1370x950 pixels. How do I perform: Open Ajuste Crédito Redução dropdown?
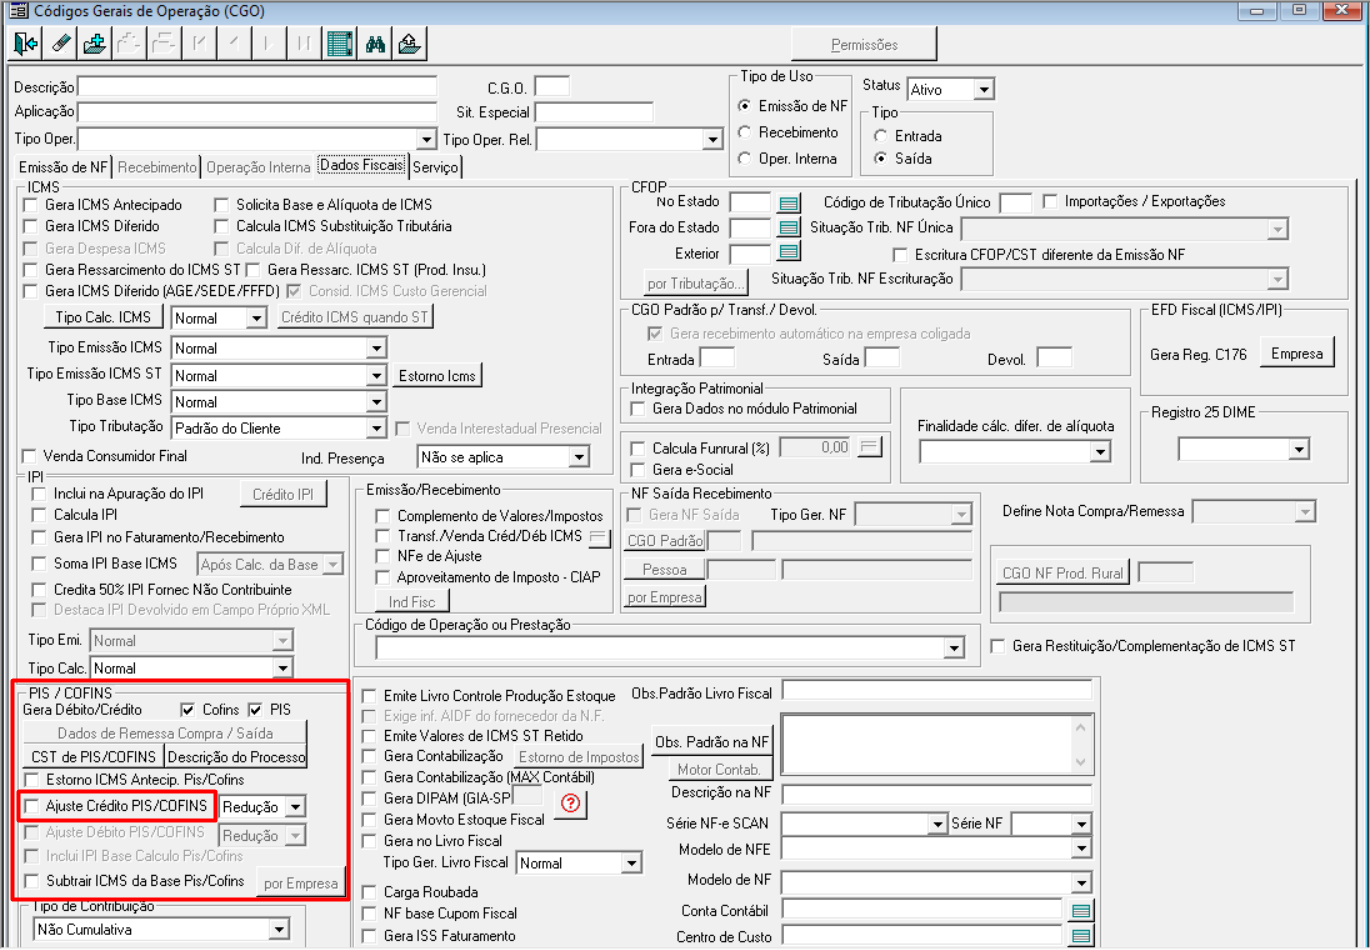pos(295,807)
